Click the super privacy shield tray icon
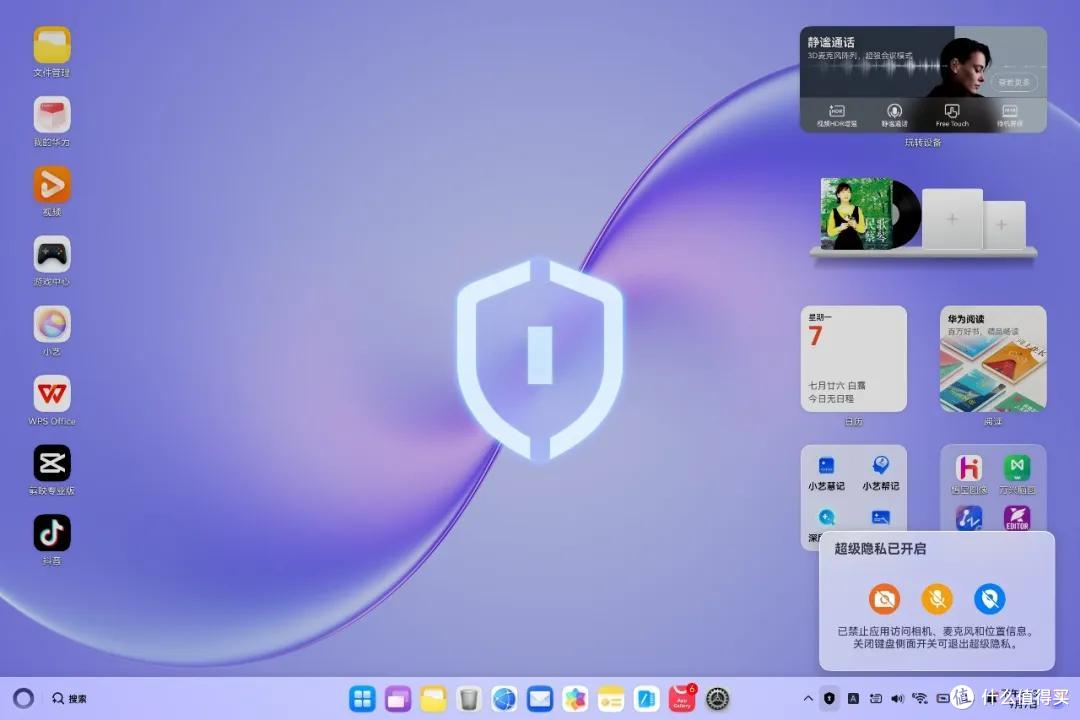Image resolution: width=1080 pixels, height=720 pixels. 829,699
